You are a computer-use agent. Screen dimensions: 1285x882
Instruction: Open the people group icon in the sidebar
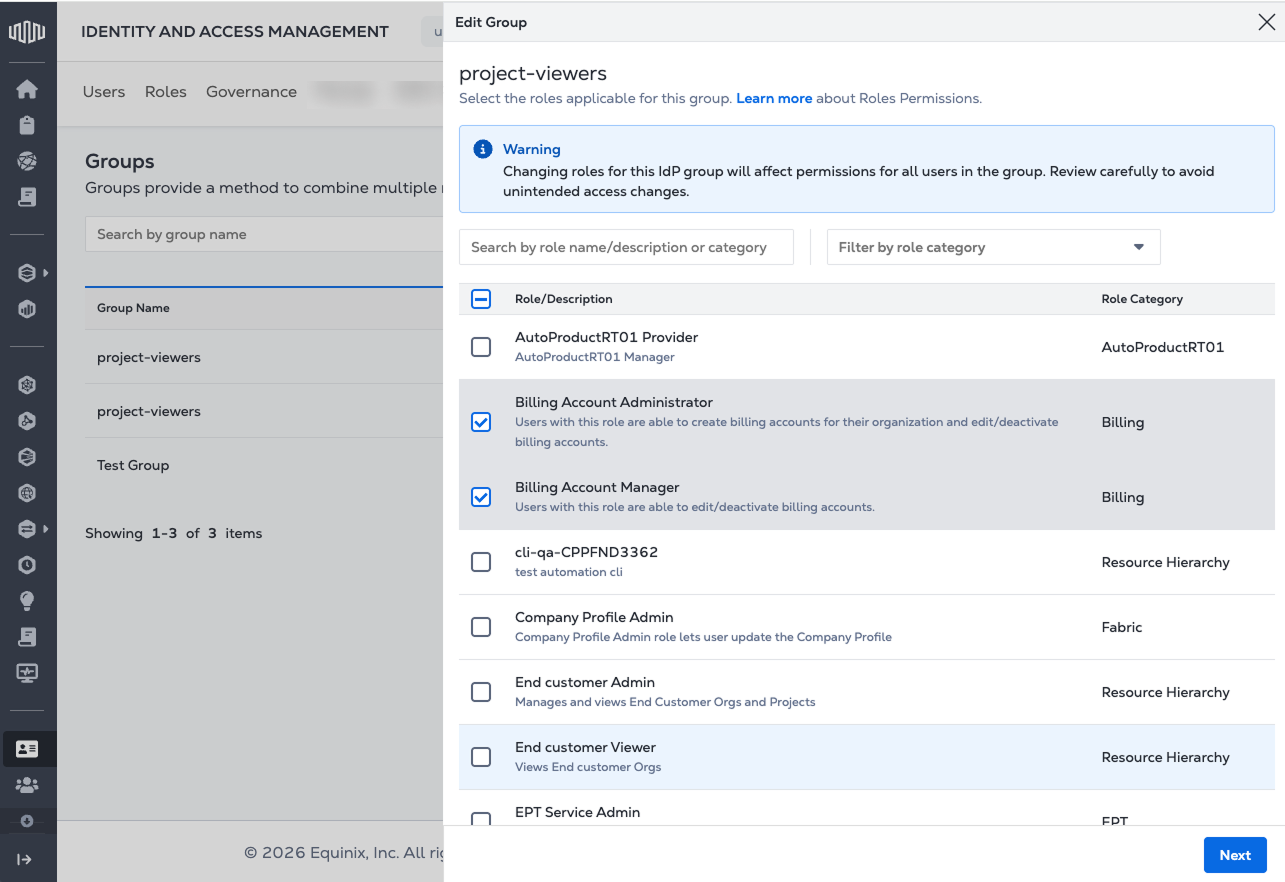click(27, 785)
